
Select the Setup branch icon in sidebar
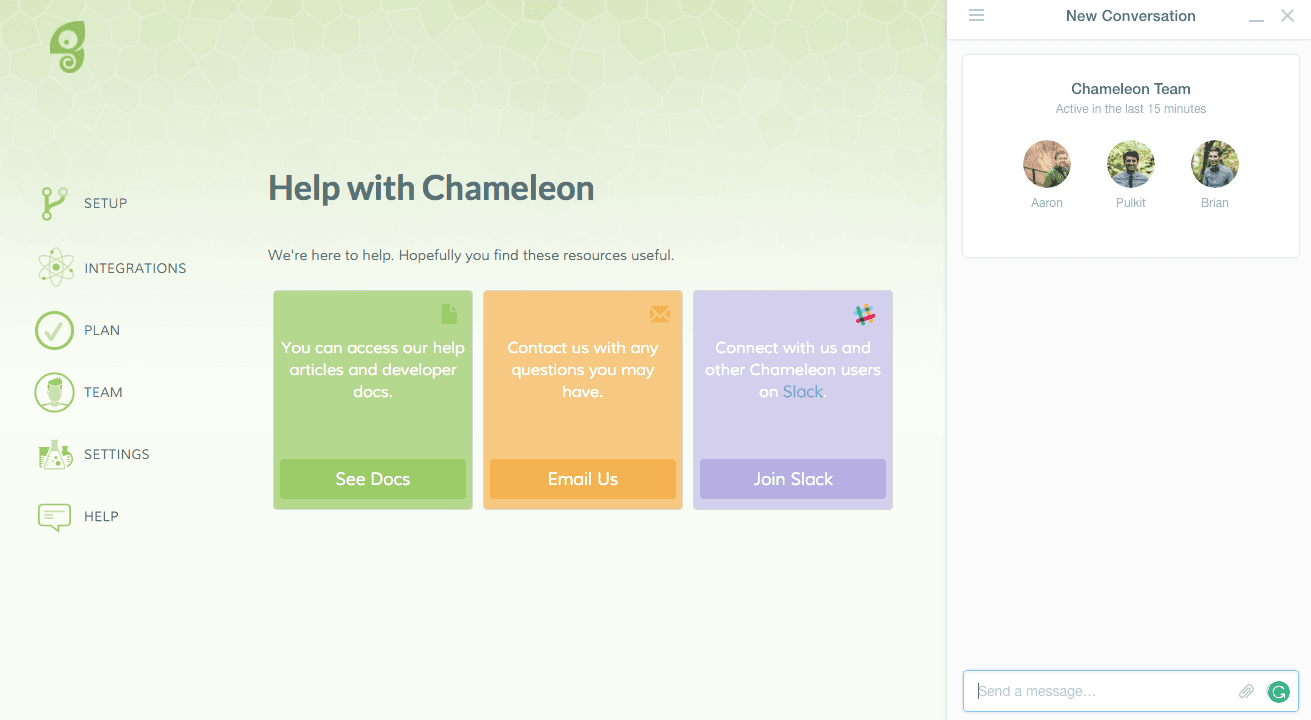(x=55, y=201)
